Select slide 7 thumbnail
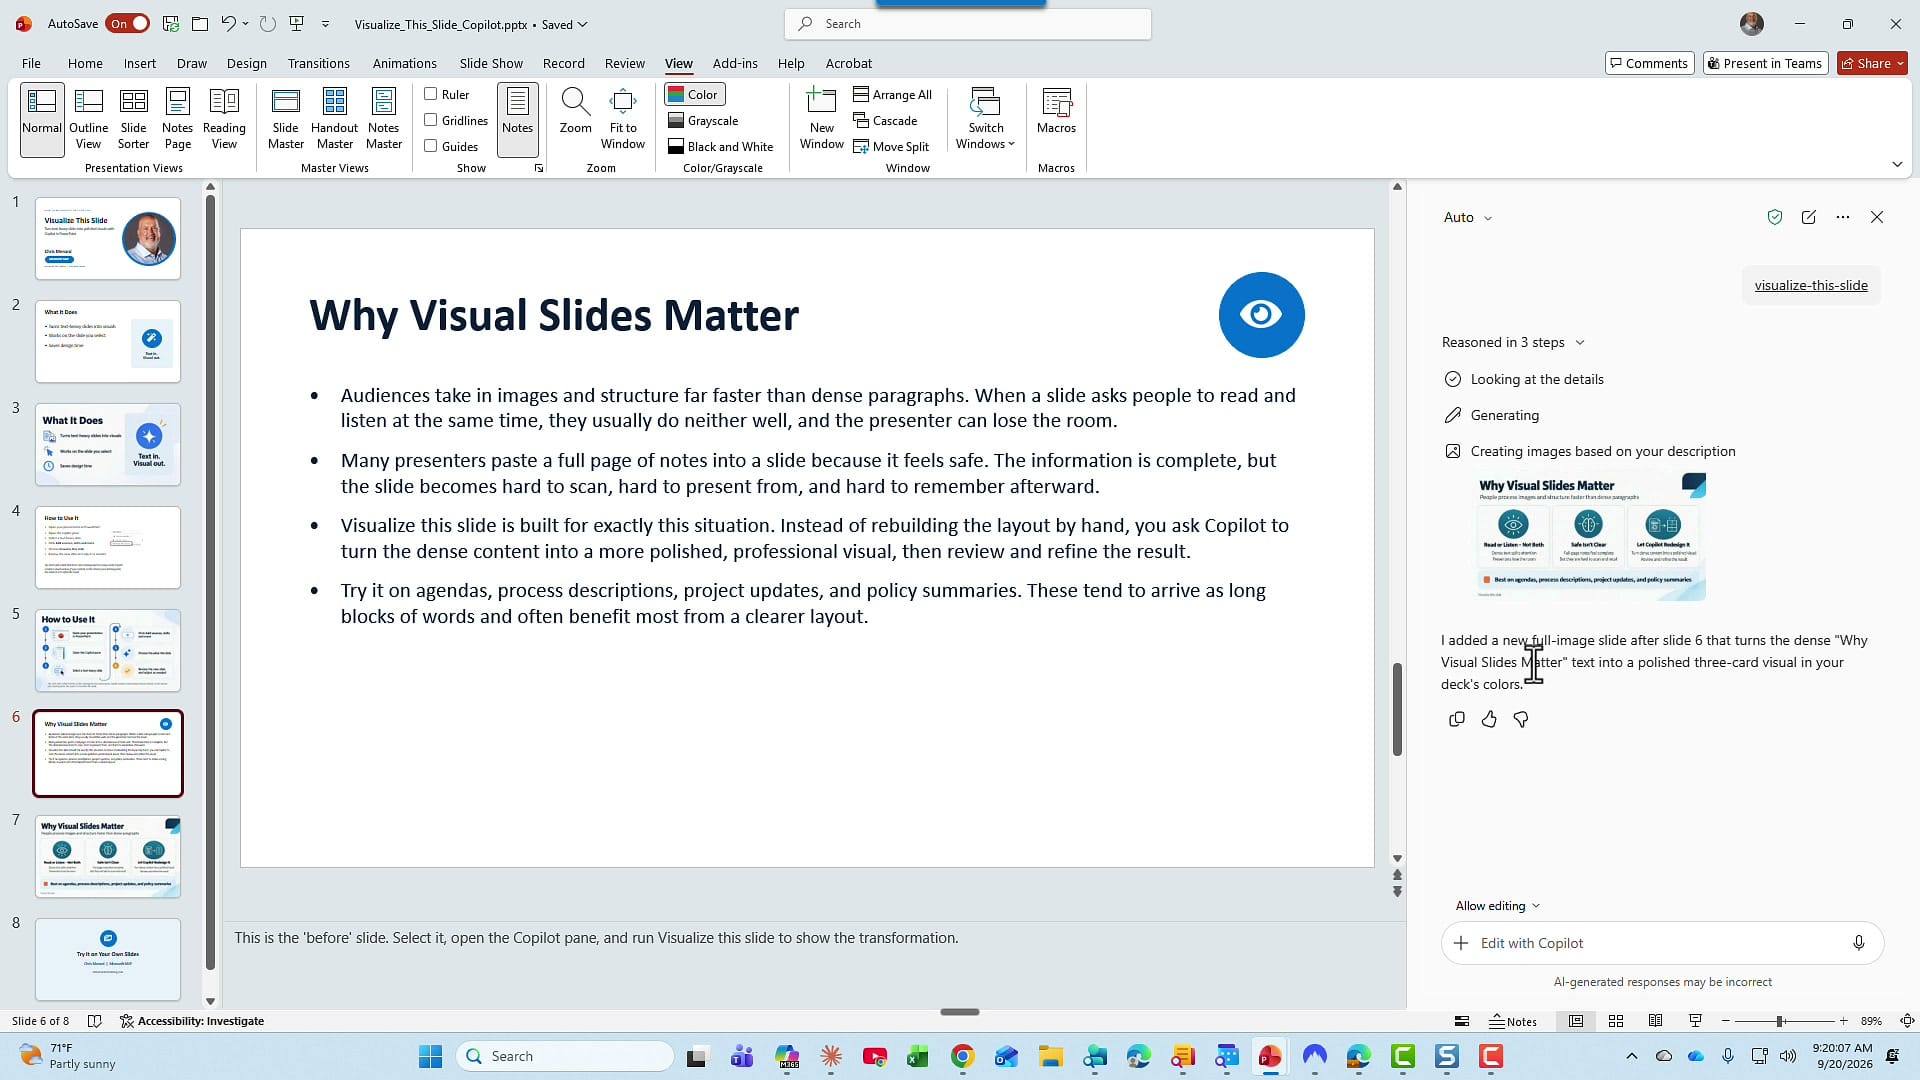The image size is (1920, 1080). point(108,856)
